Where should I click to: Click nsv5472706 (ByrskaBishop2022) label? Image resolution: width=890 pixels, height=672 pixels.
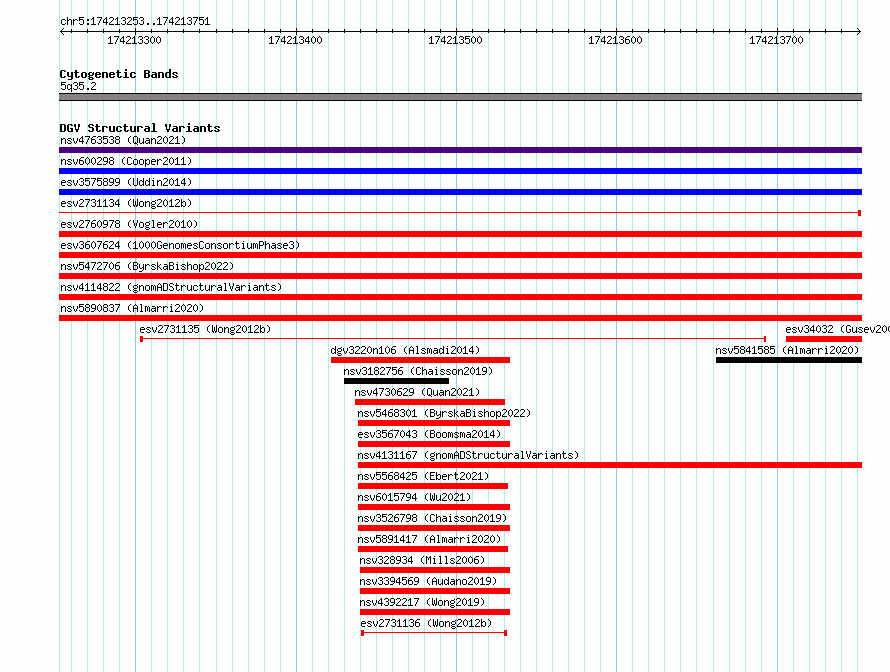tap(147, 266)
